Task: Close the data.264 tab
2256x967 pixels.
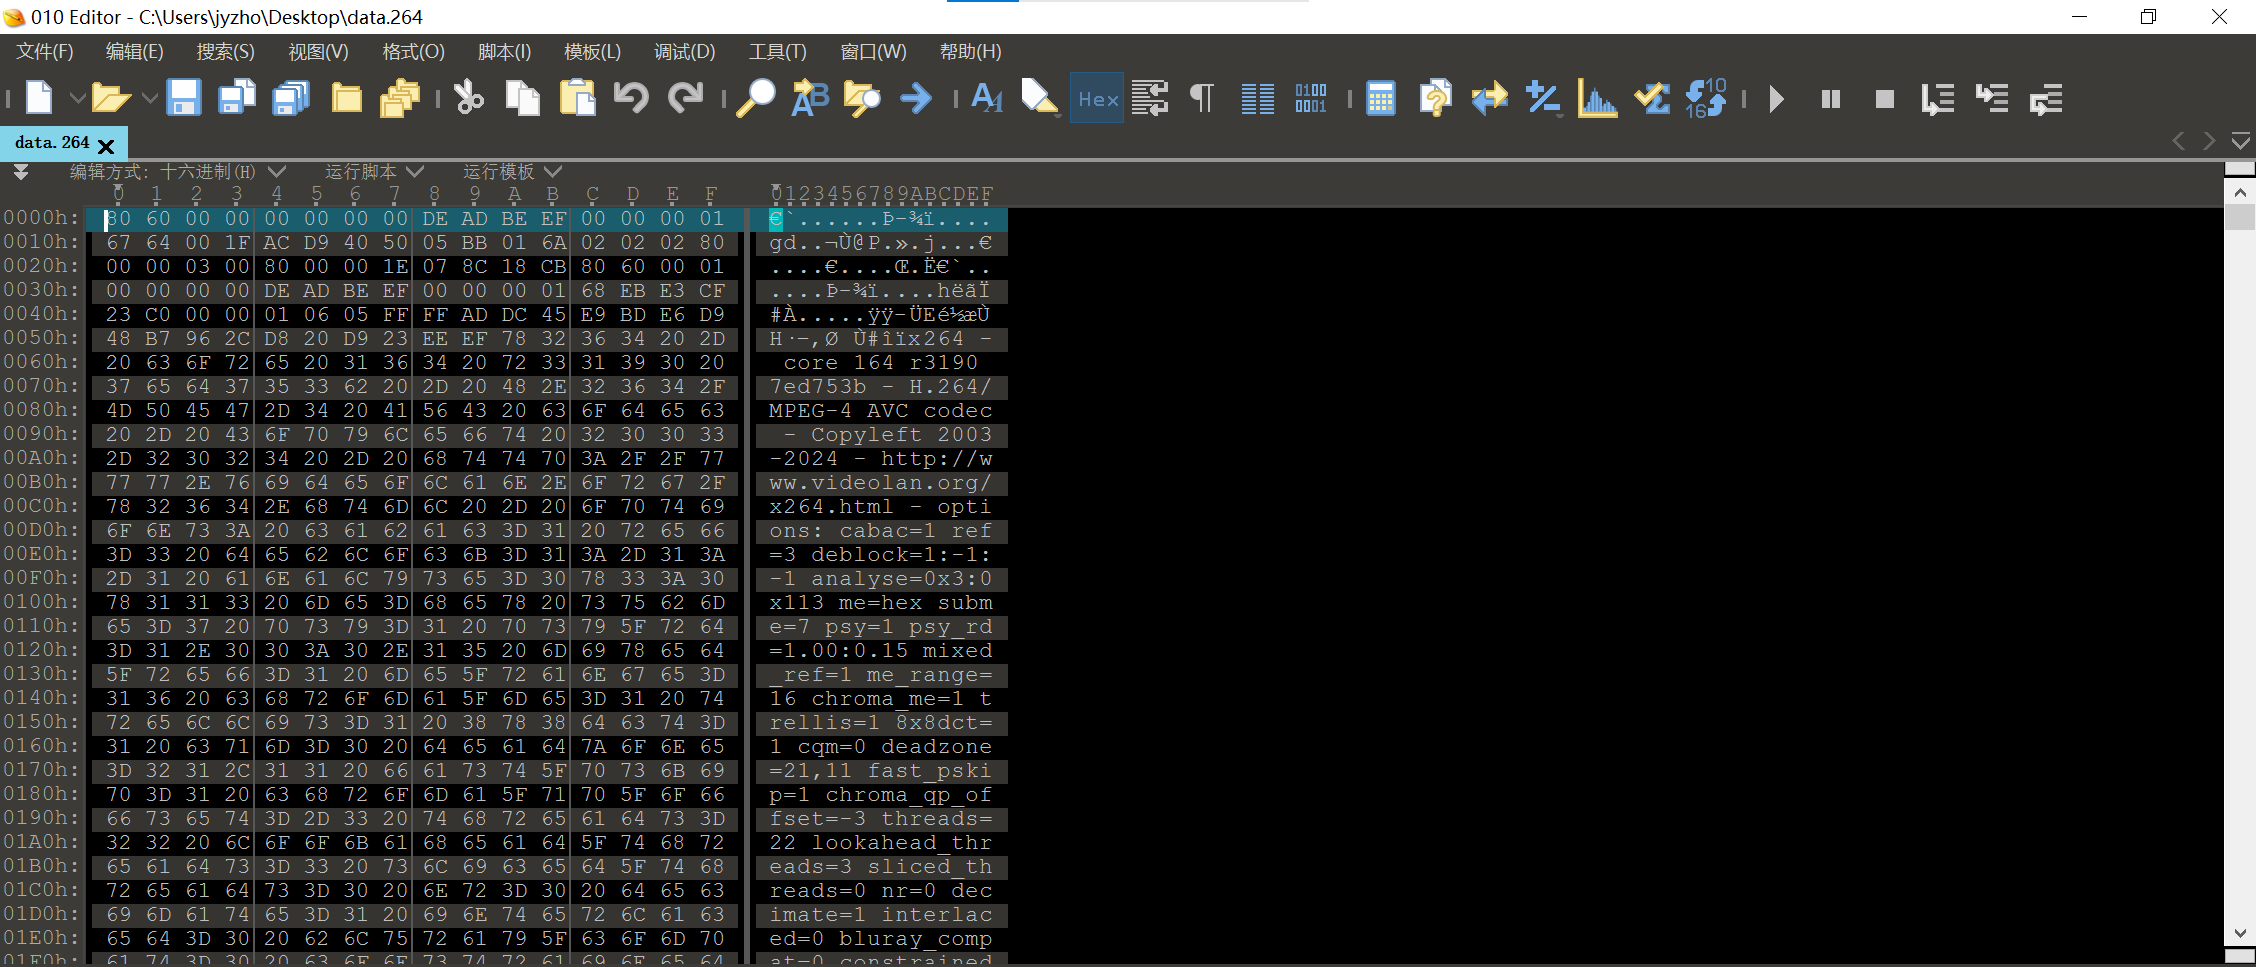Action: (107, 145)
